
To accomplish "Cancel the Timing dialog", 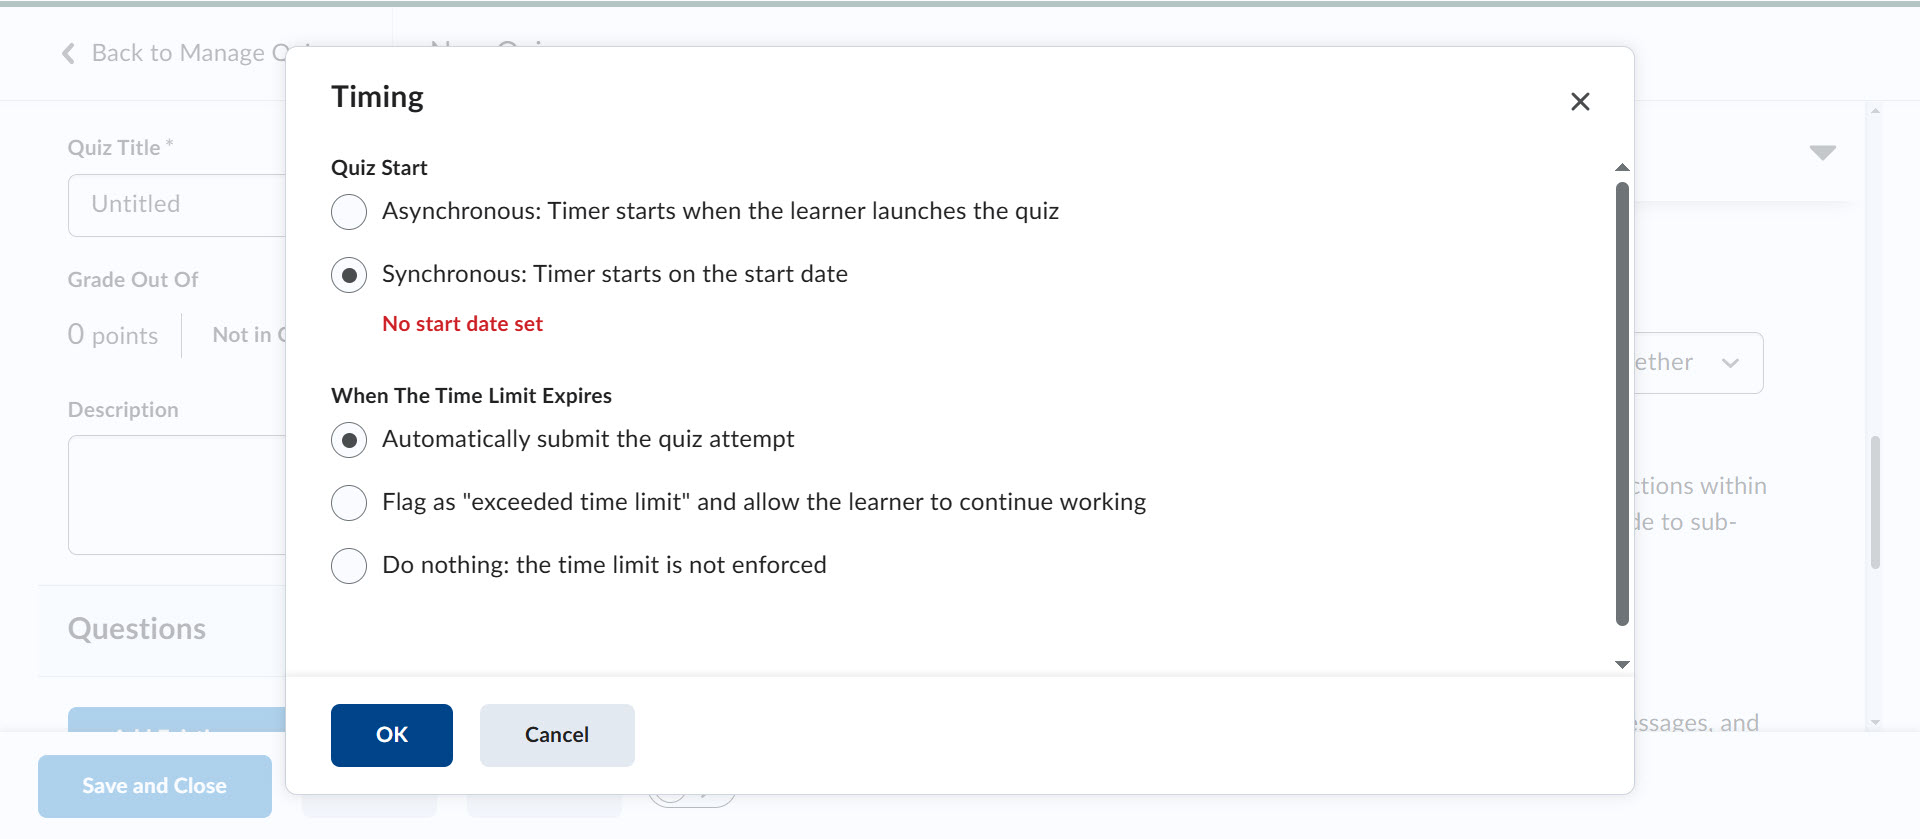I will (557, 735).
